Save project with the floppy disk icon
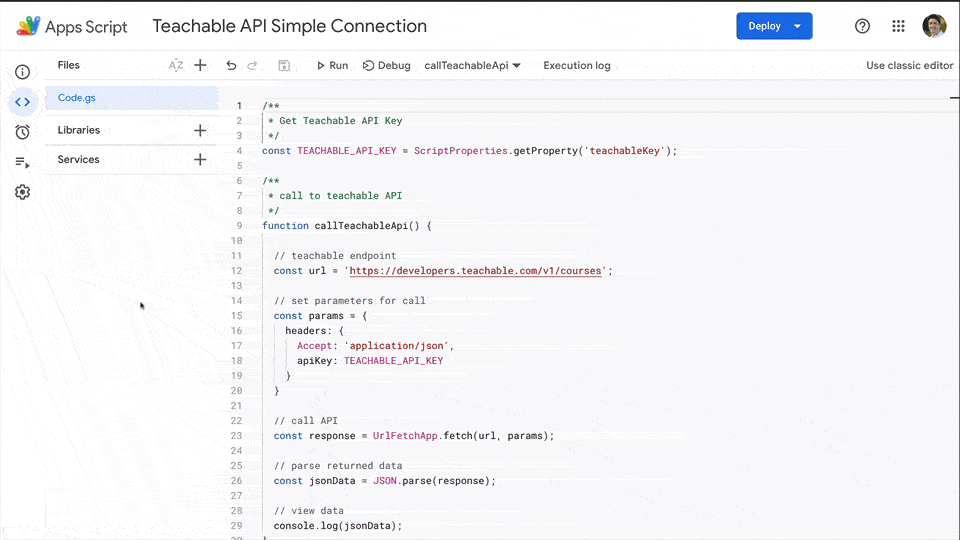This screenshot has width=960, height=540. tap(284, 66)
